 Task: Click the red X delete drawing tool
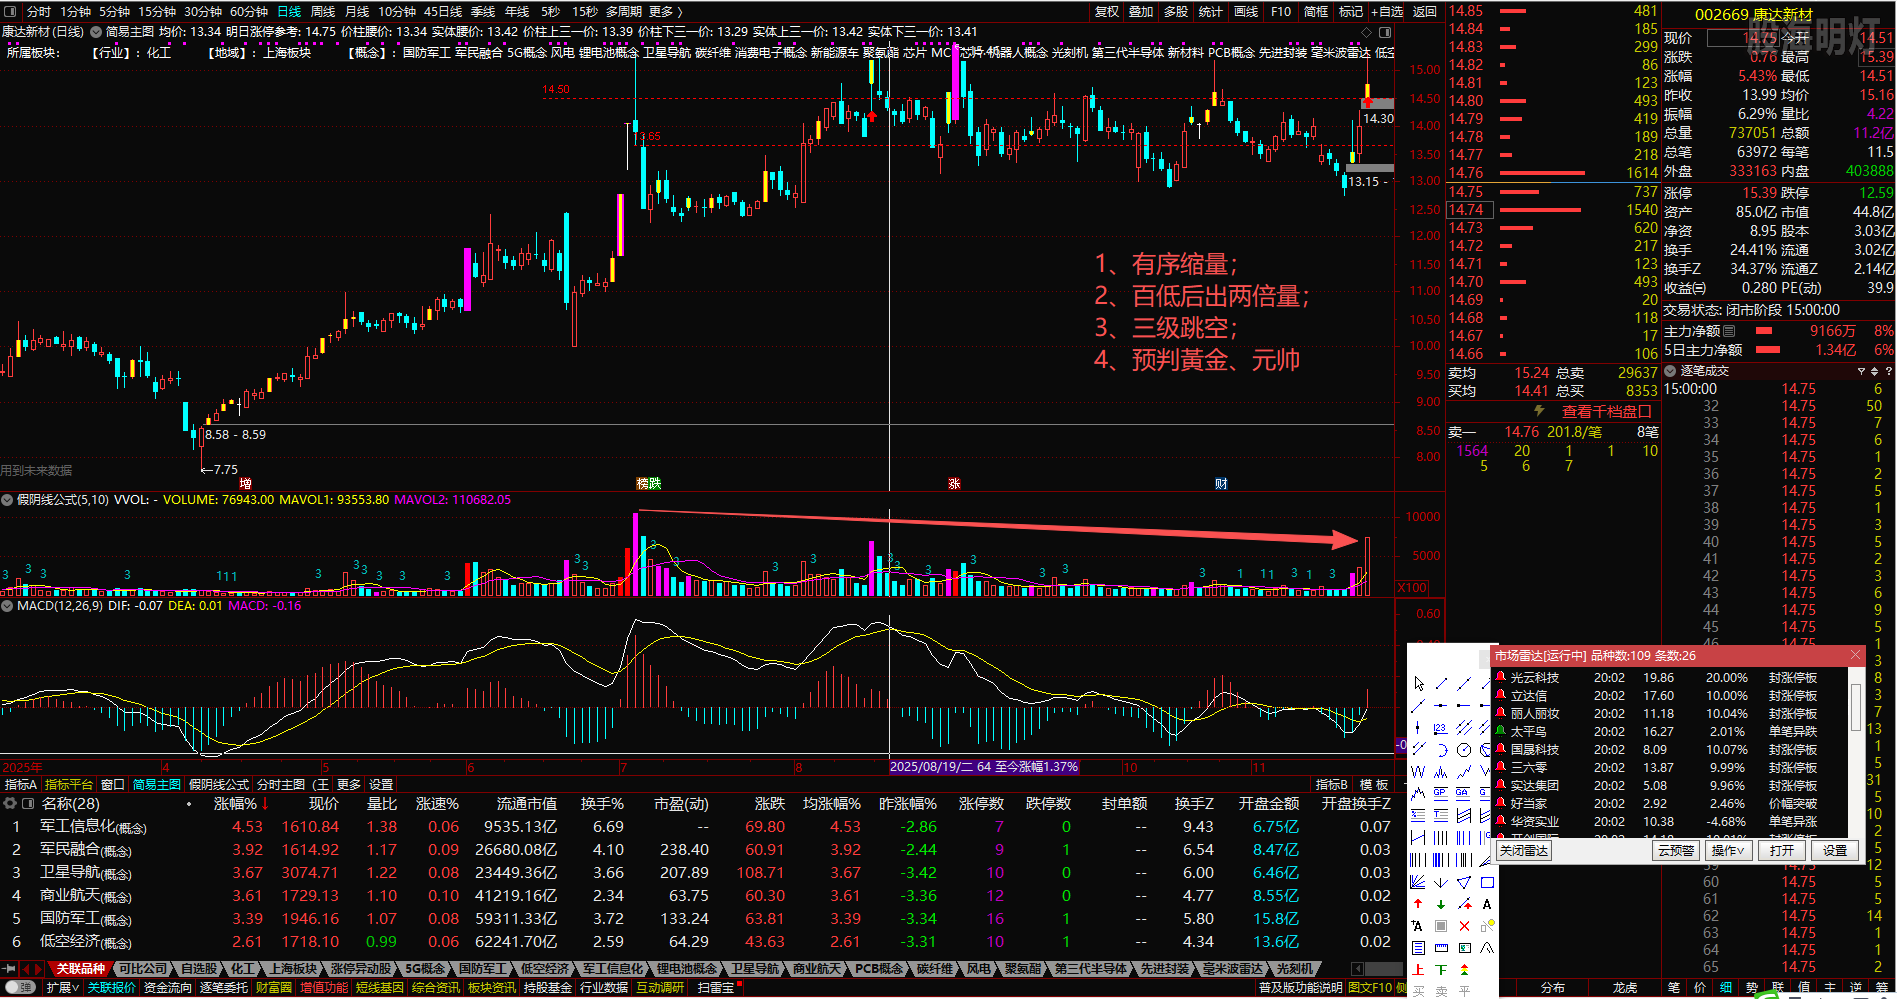(x=1464, y=926)
